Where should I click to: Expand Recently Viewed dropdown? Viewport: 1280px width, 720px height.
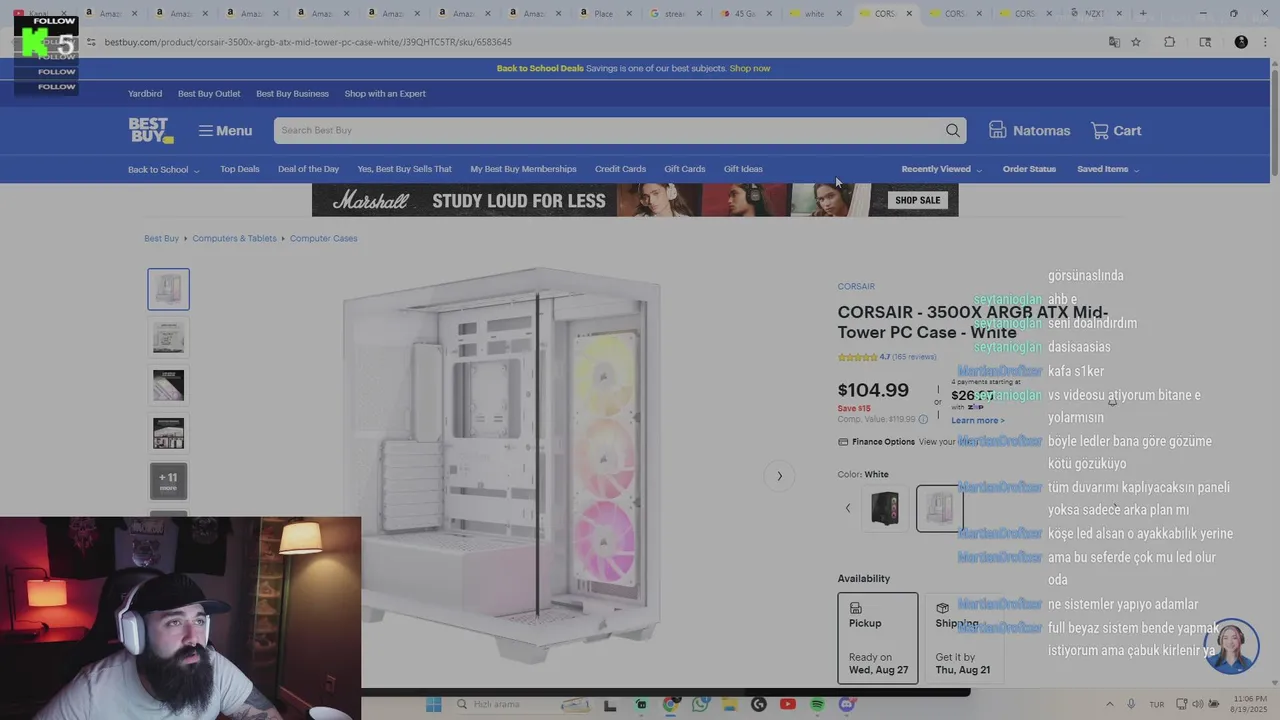tap(942, 170)
